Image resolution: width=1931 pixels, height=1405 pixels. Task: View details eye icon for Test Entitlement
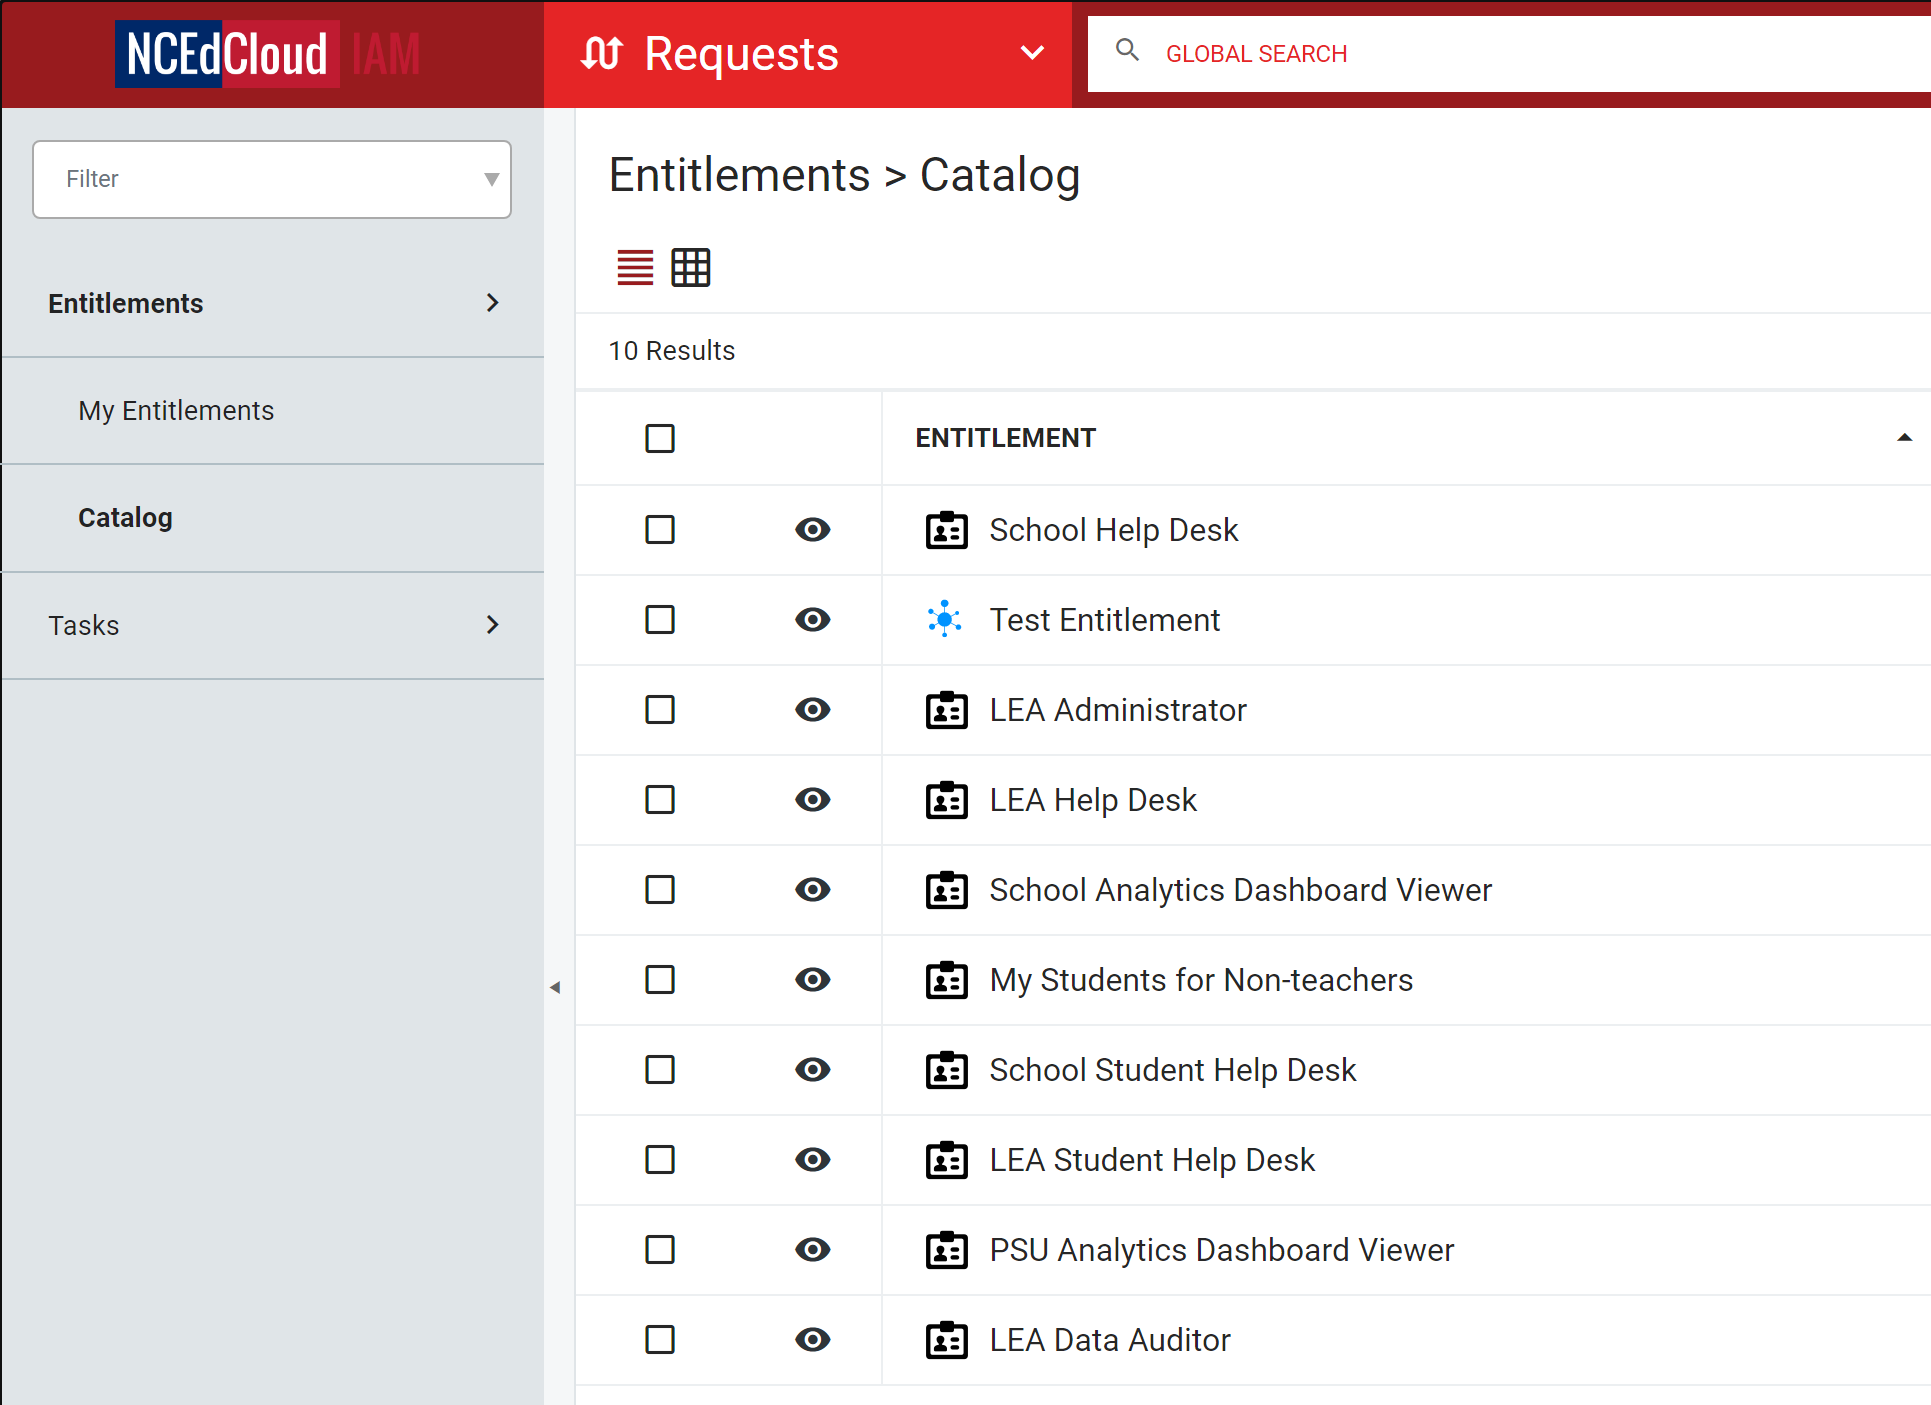tap(813, 620)
